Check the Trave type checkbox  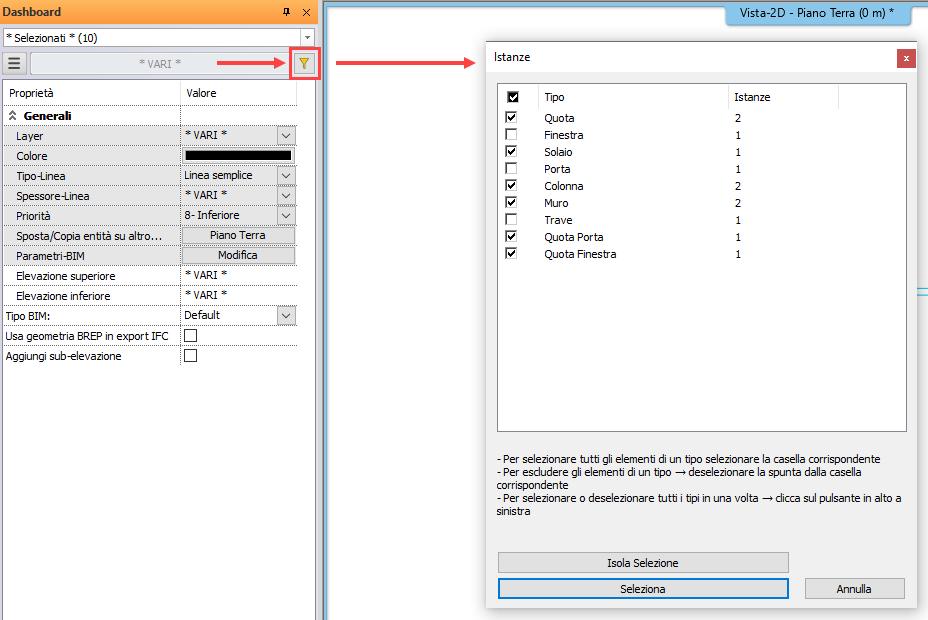(x=511, y=219)
